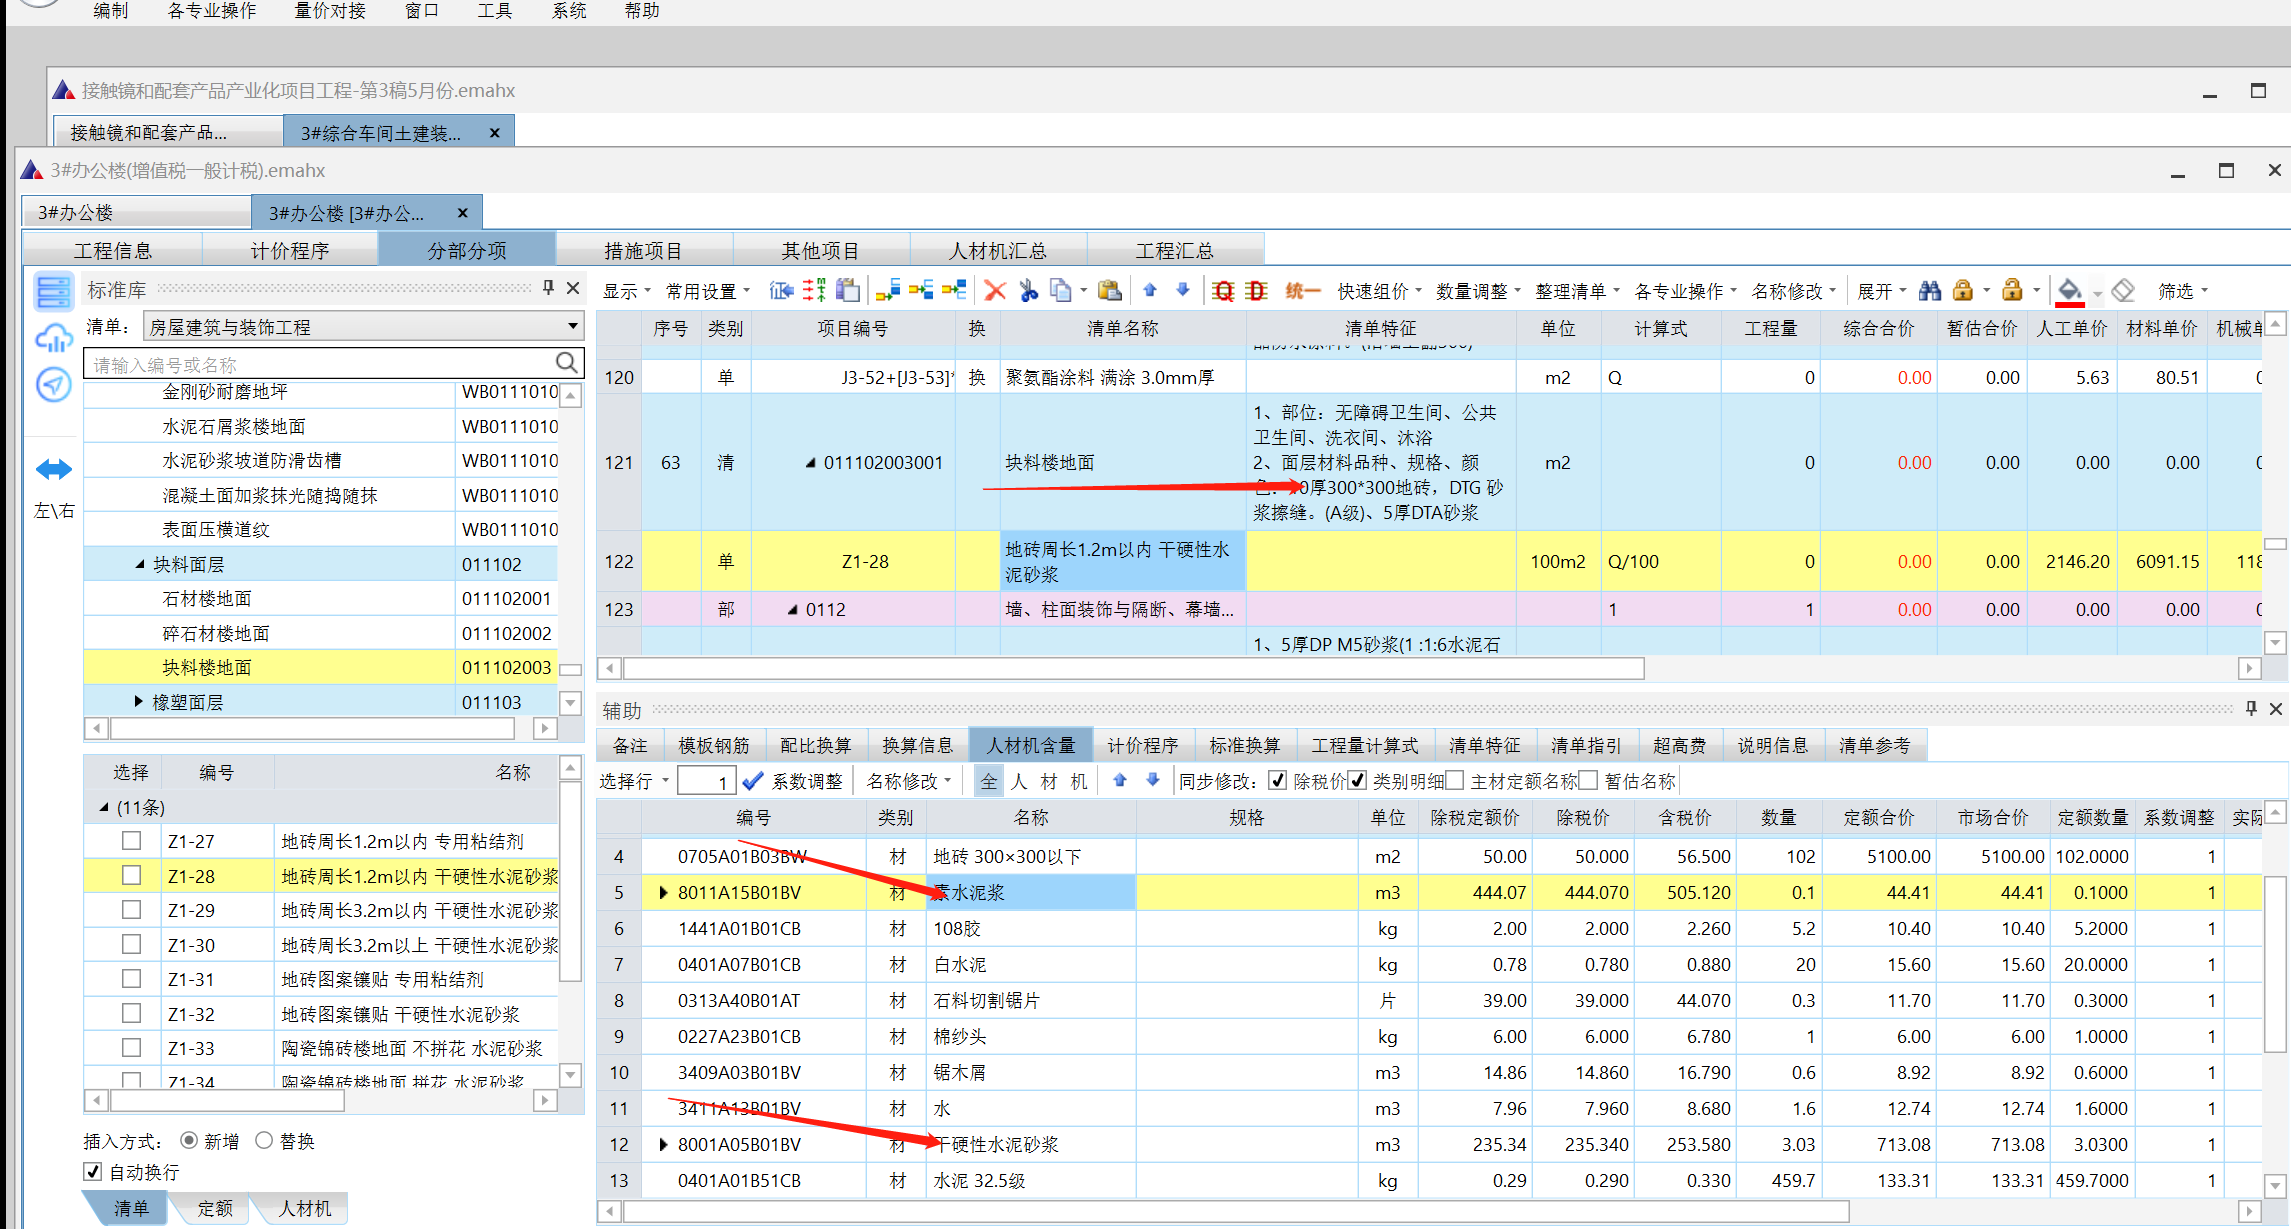Open the 快速组价 dropdown

(x=1380, y=291)
